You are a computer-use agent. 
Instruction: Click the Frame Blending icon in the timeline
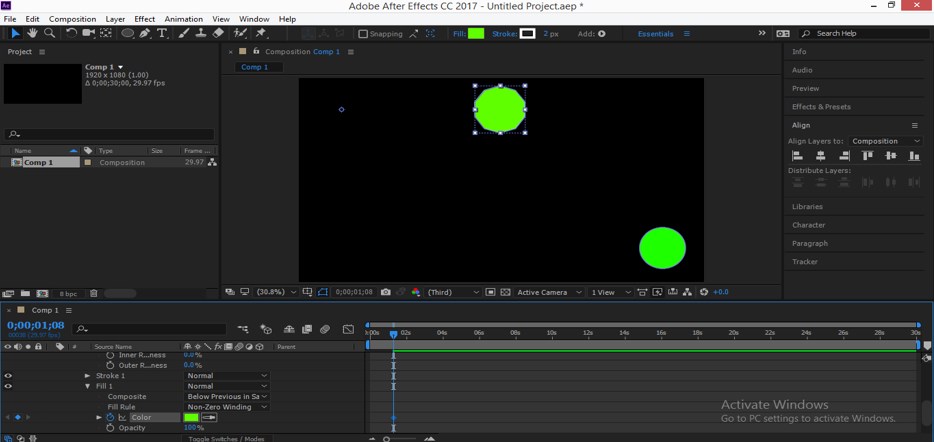307,329
